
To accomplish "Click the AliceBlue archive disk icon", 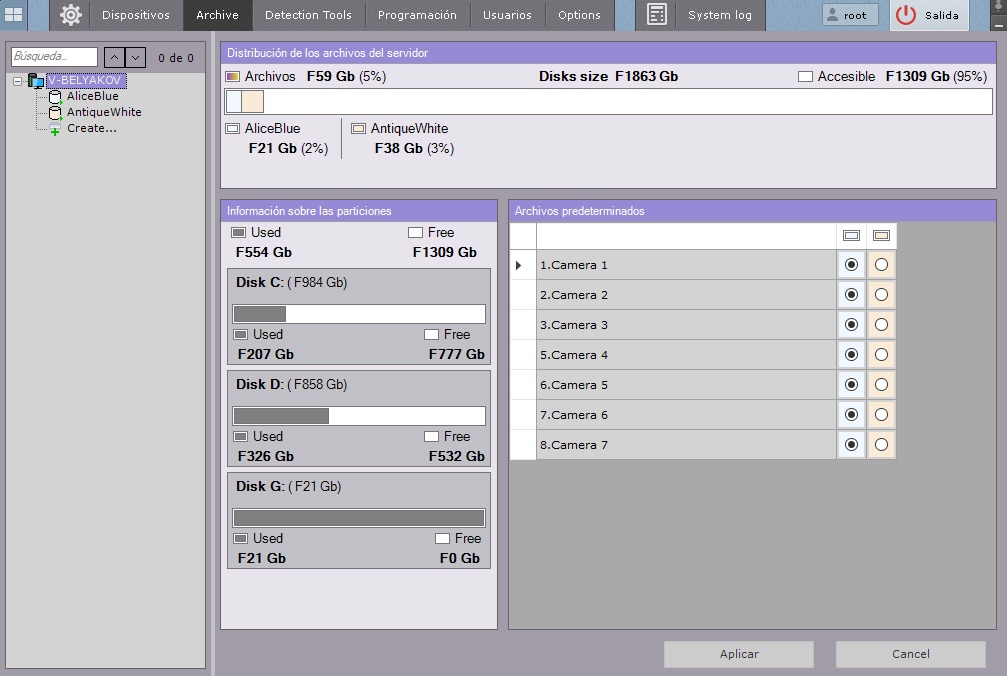I will tap(57, 96).
